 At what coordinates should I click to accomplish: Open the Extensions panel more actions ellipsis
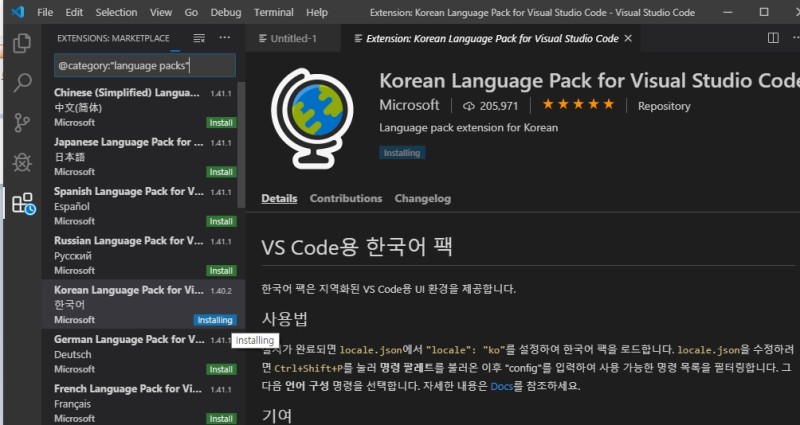tap(224, 38)
